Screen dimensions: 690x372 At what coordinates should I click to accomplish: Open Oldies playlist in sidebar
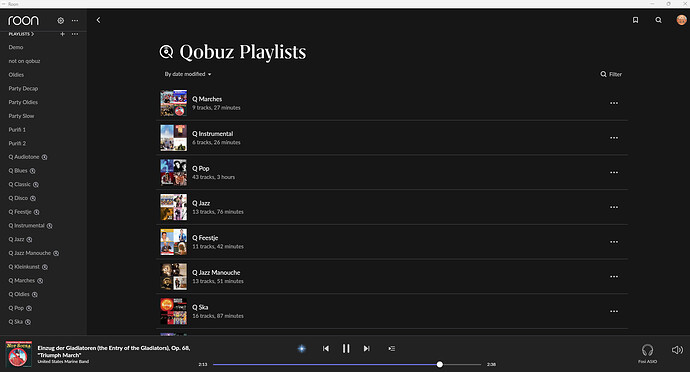[16, 75]
